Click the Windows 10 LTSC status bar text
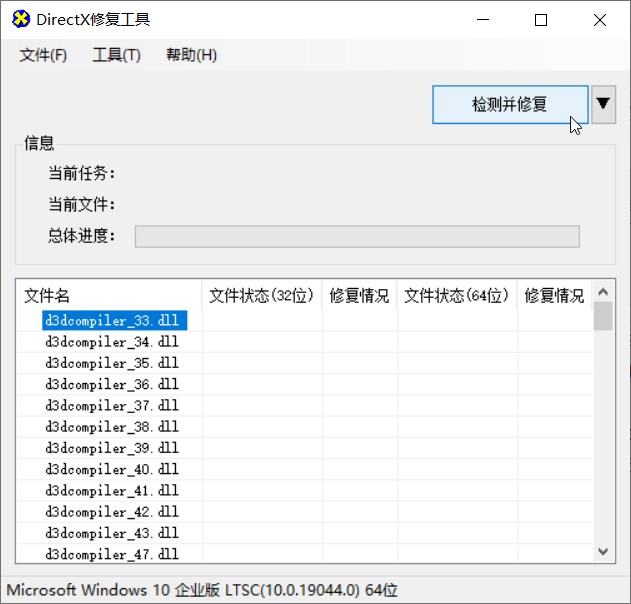The width and height of the screenshot is (631, 604). (202, 590)
